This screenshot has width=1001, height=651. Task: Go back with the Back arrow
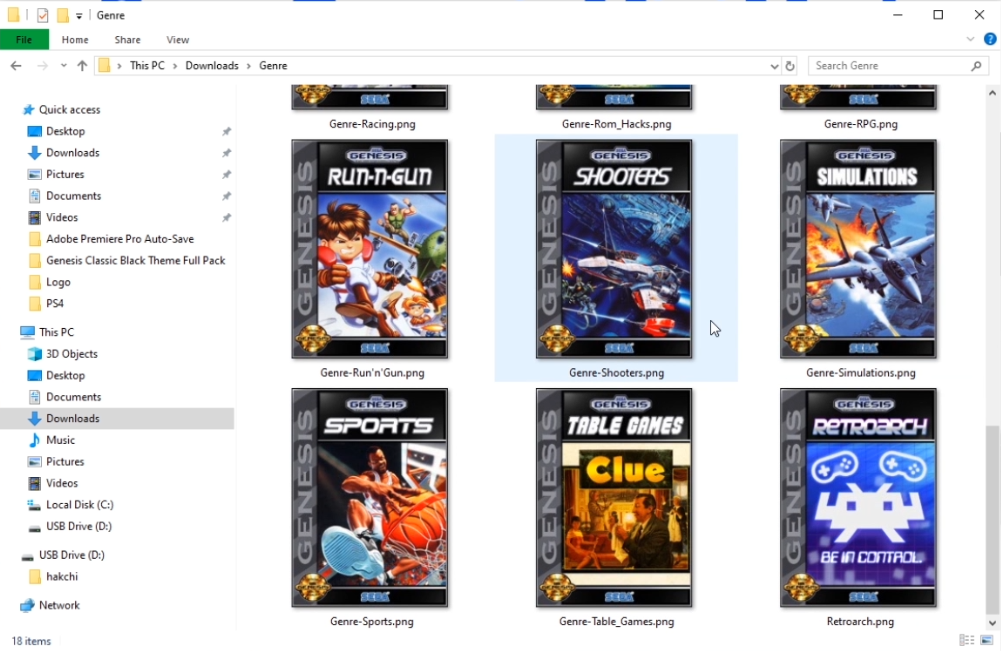click(16, 66)
